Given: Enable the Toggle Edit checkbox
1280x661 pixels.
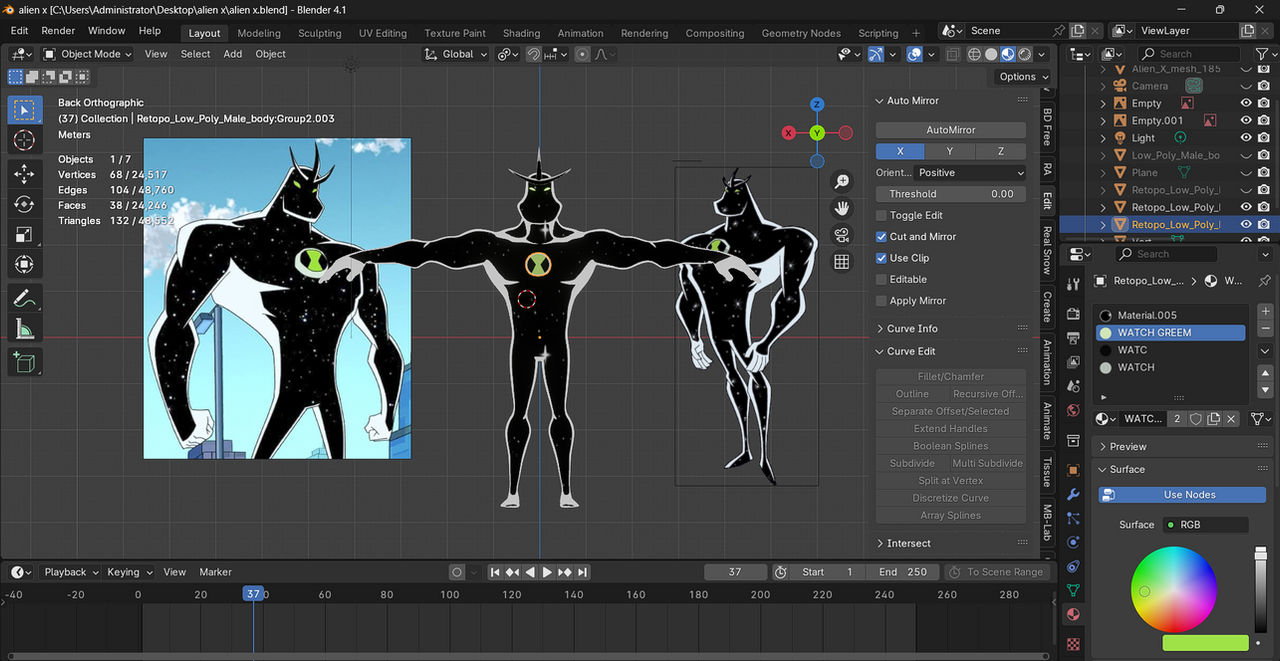Looking at the screenshot, I should click(x=881, y=215).
